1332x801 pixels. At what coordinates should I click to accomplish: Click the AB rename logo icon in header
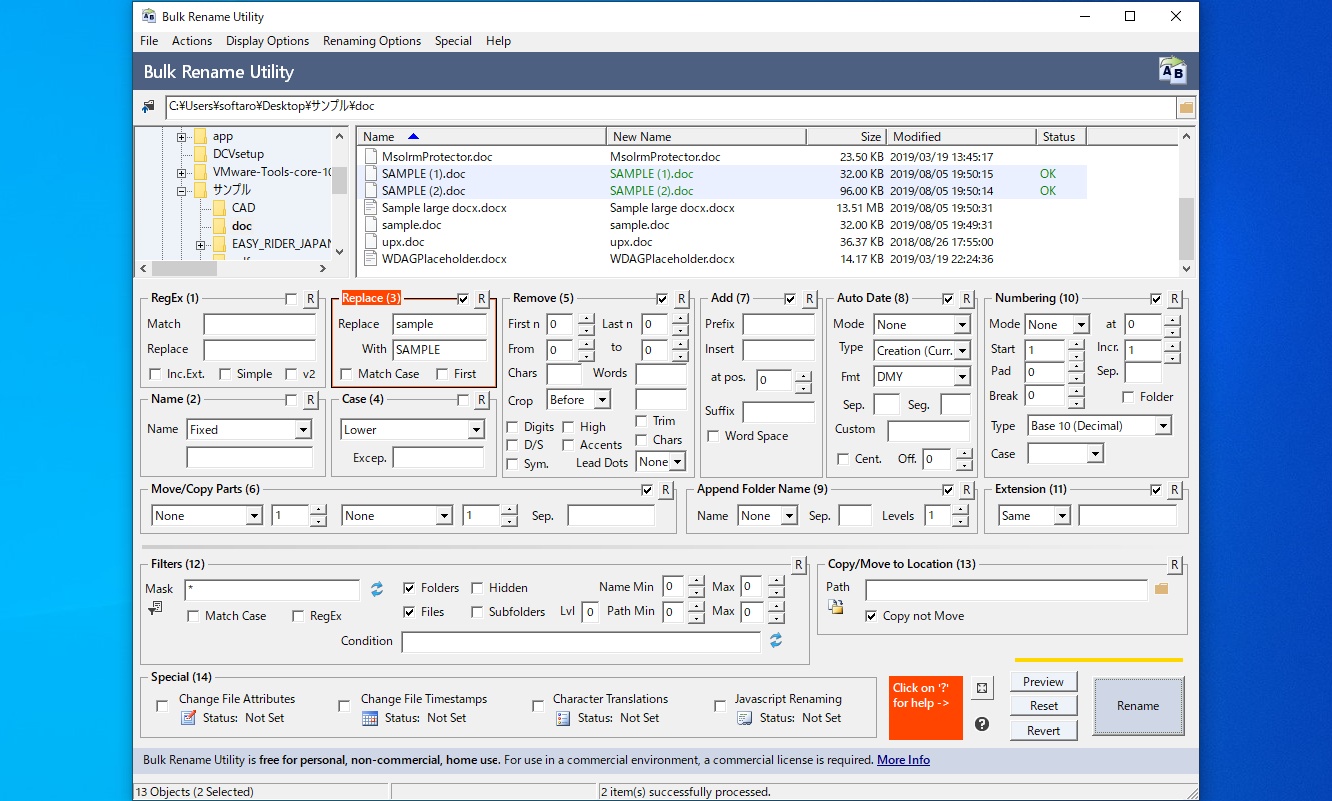1172,71
